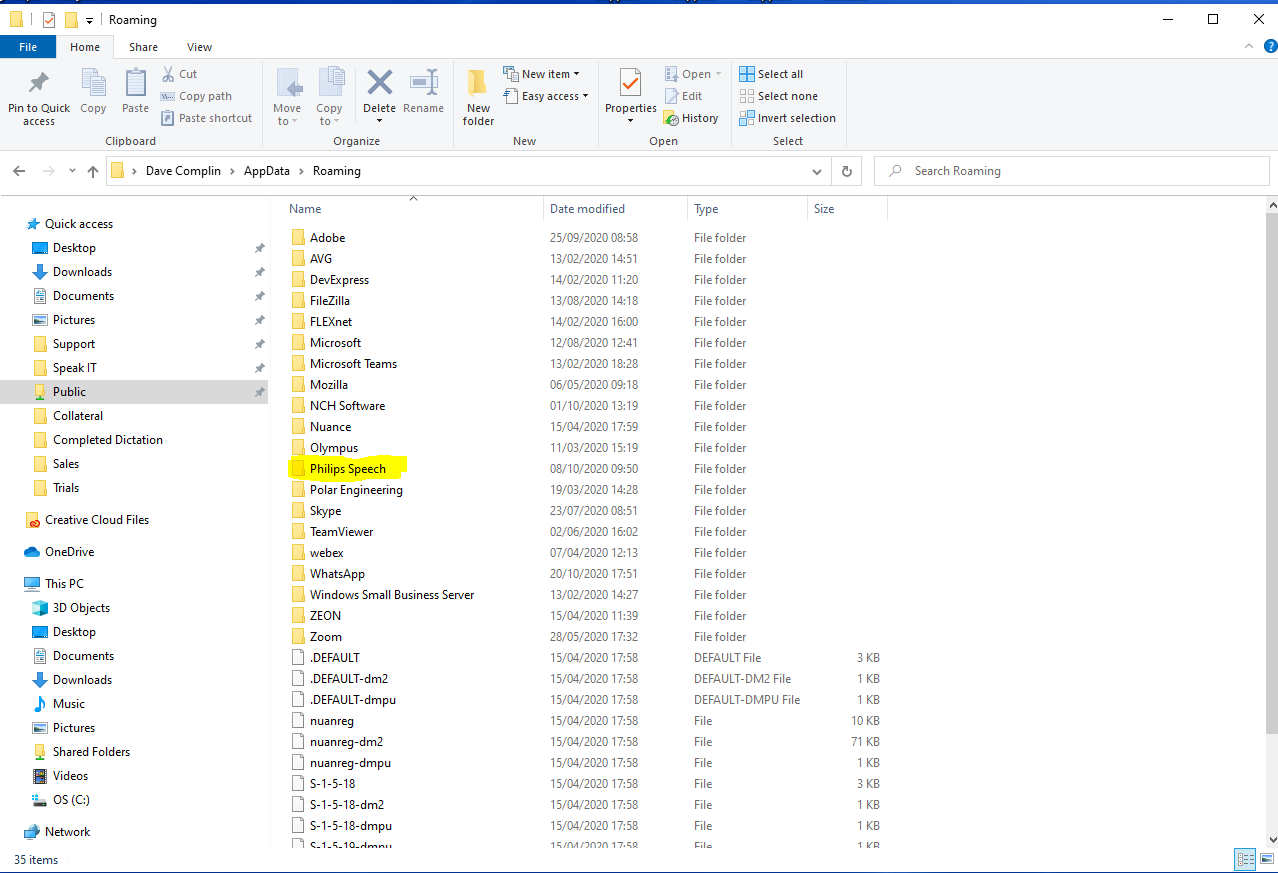This screenshot has height=873, width=1278.
Task: Click Dave Complin in the address breadcrumb
Action: [x=183, y=171]
